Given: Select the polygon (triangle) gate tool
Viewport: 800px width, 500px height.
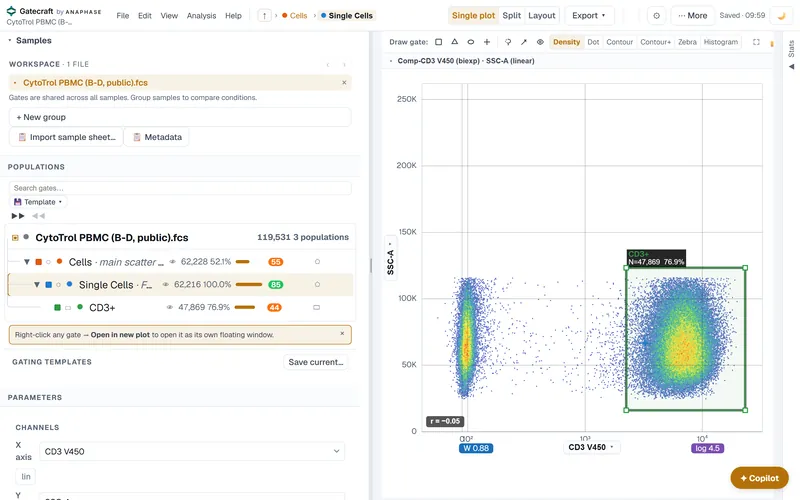Looking at the screenshot, I should [455, 42].
